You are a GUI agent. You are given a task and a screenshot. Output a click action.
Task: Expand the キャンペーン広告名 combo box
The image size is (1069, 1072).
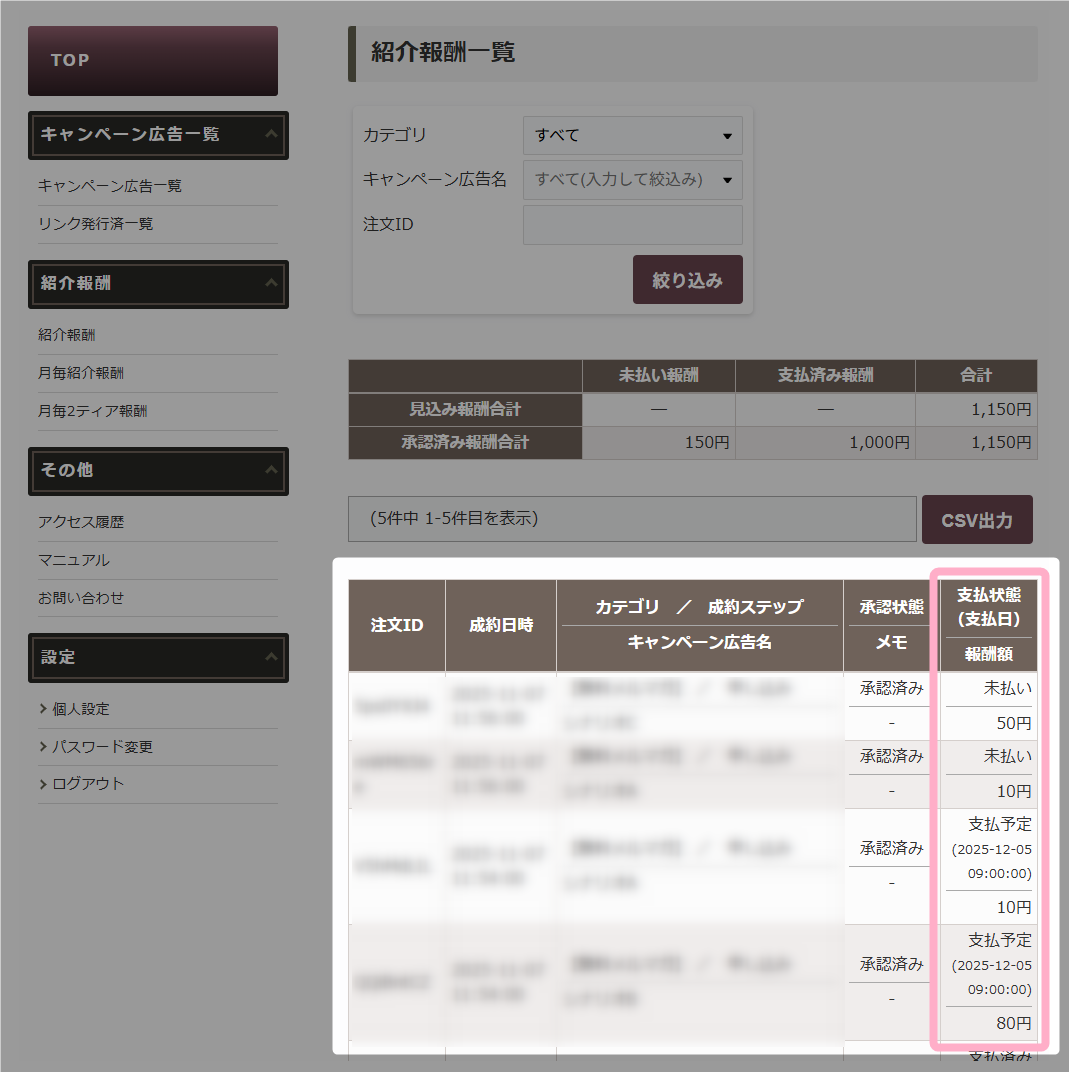(632, 180)
